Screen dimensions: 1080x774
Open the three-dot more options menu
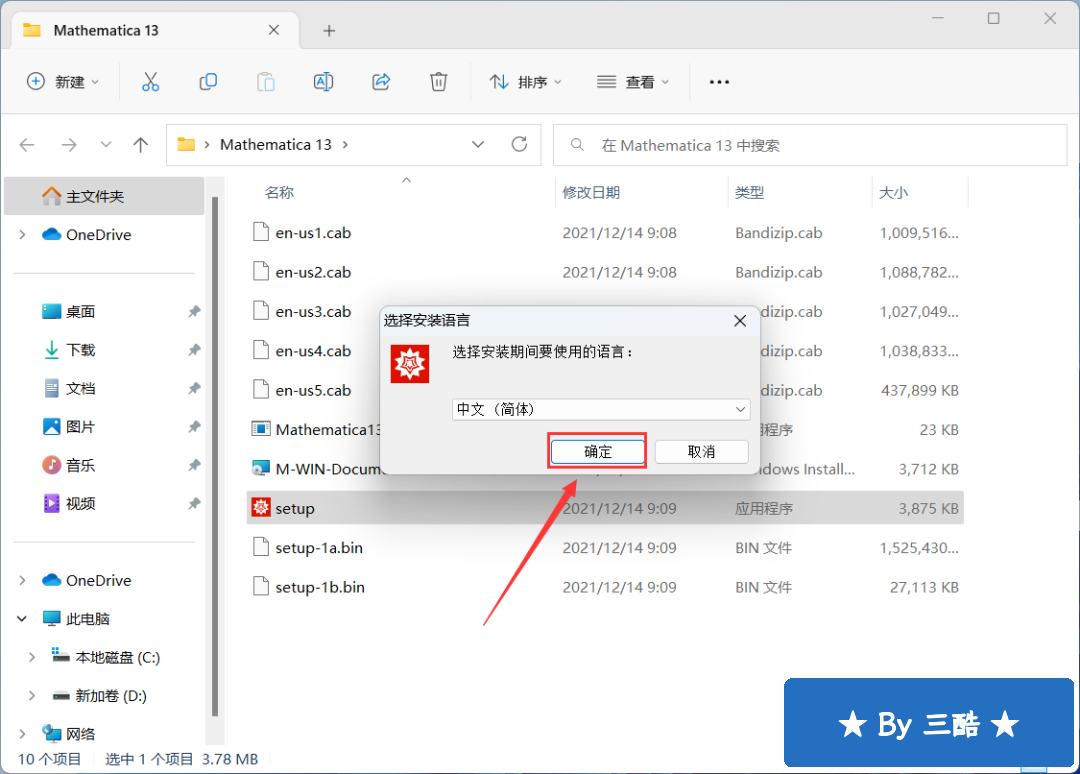719,82
